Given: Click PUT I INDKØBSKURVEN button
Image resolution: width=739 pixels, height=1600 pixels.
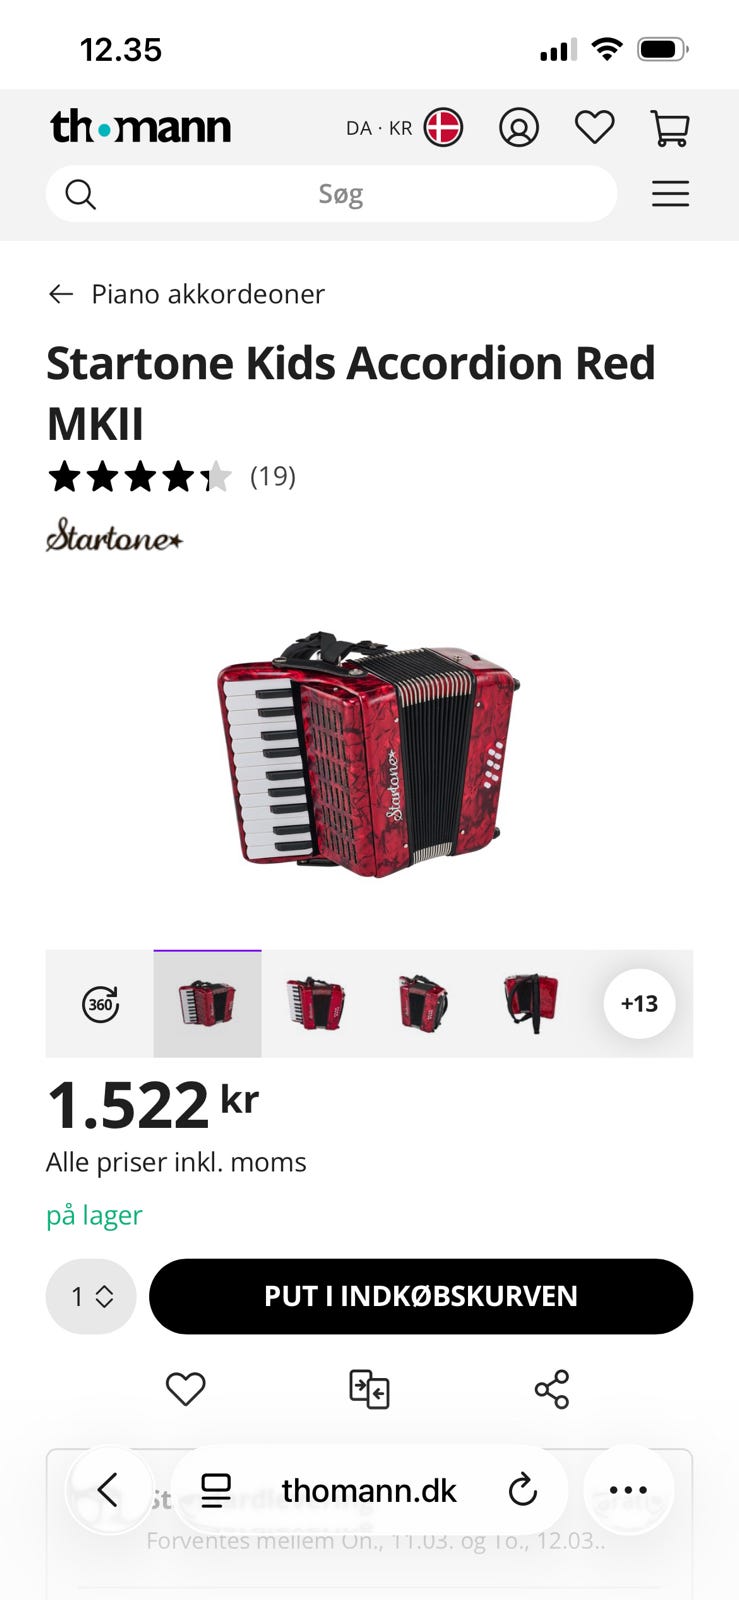Looking at the screenshot, I should (x=421, y=1296).
